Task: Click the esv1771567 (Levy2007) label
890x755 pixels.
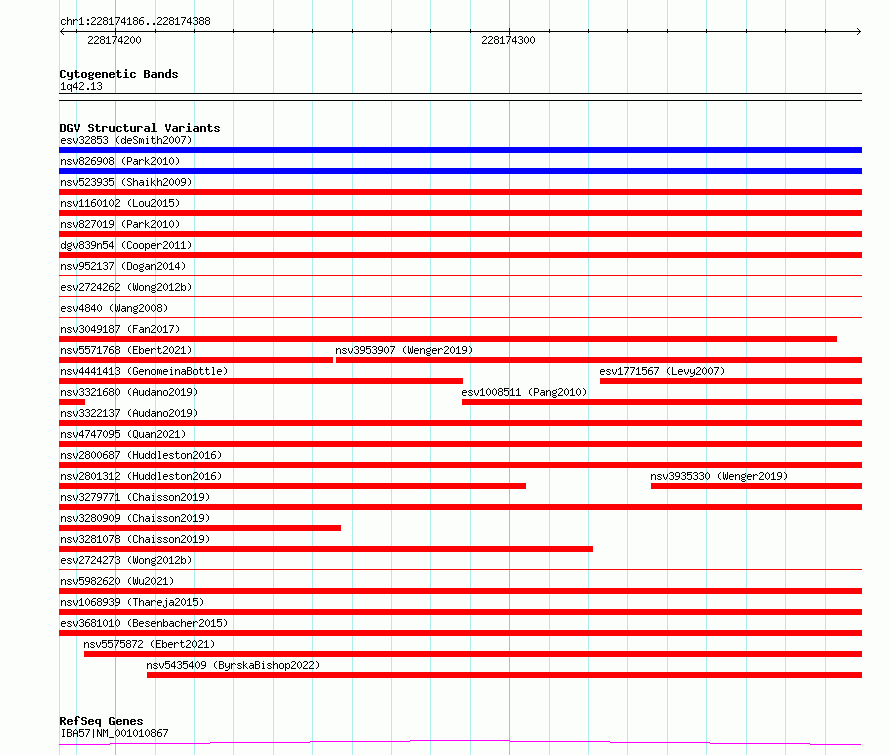Action: (662, 371)
